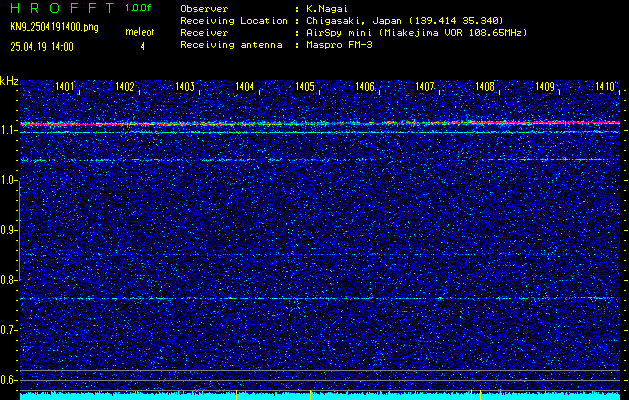Click AirSpy mini receiver value
629x400 pixels.
pyautogui.click(x=416, y=33)
